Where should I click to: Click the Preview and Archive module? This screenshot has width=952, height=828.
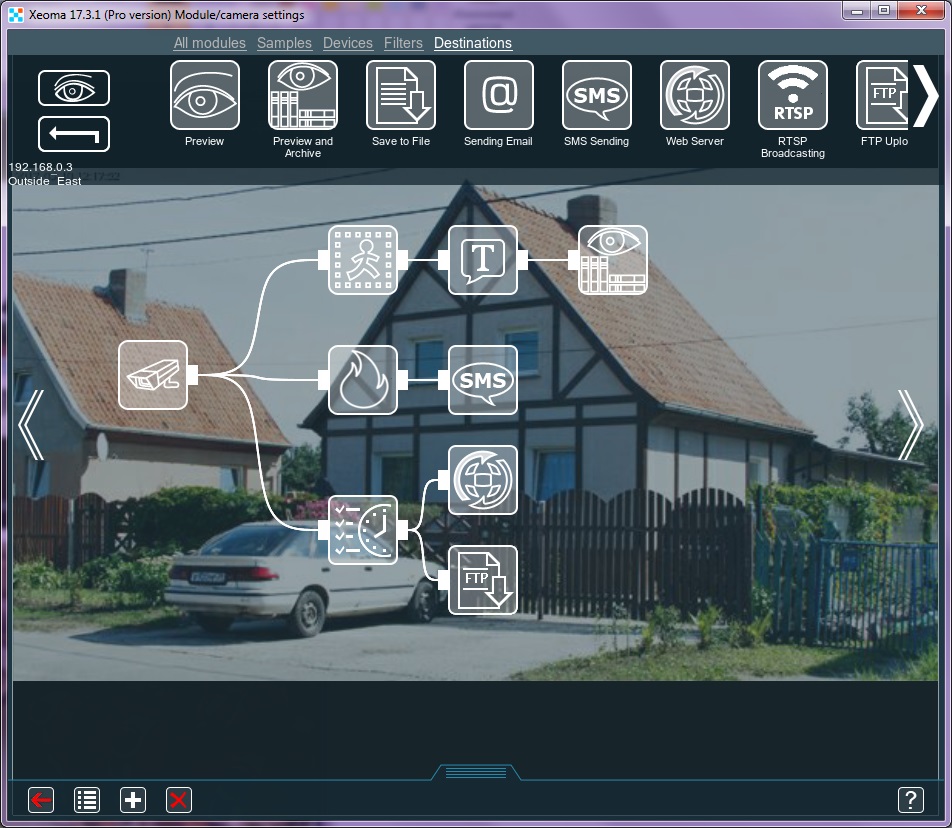click(303, 95)
